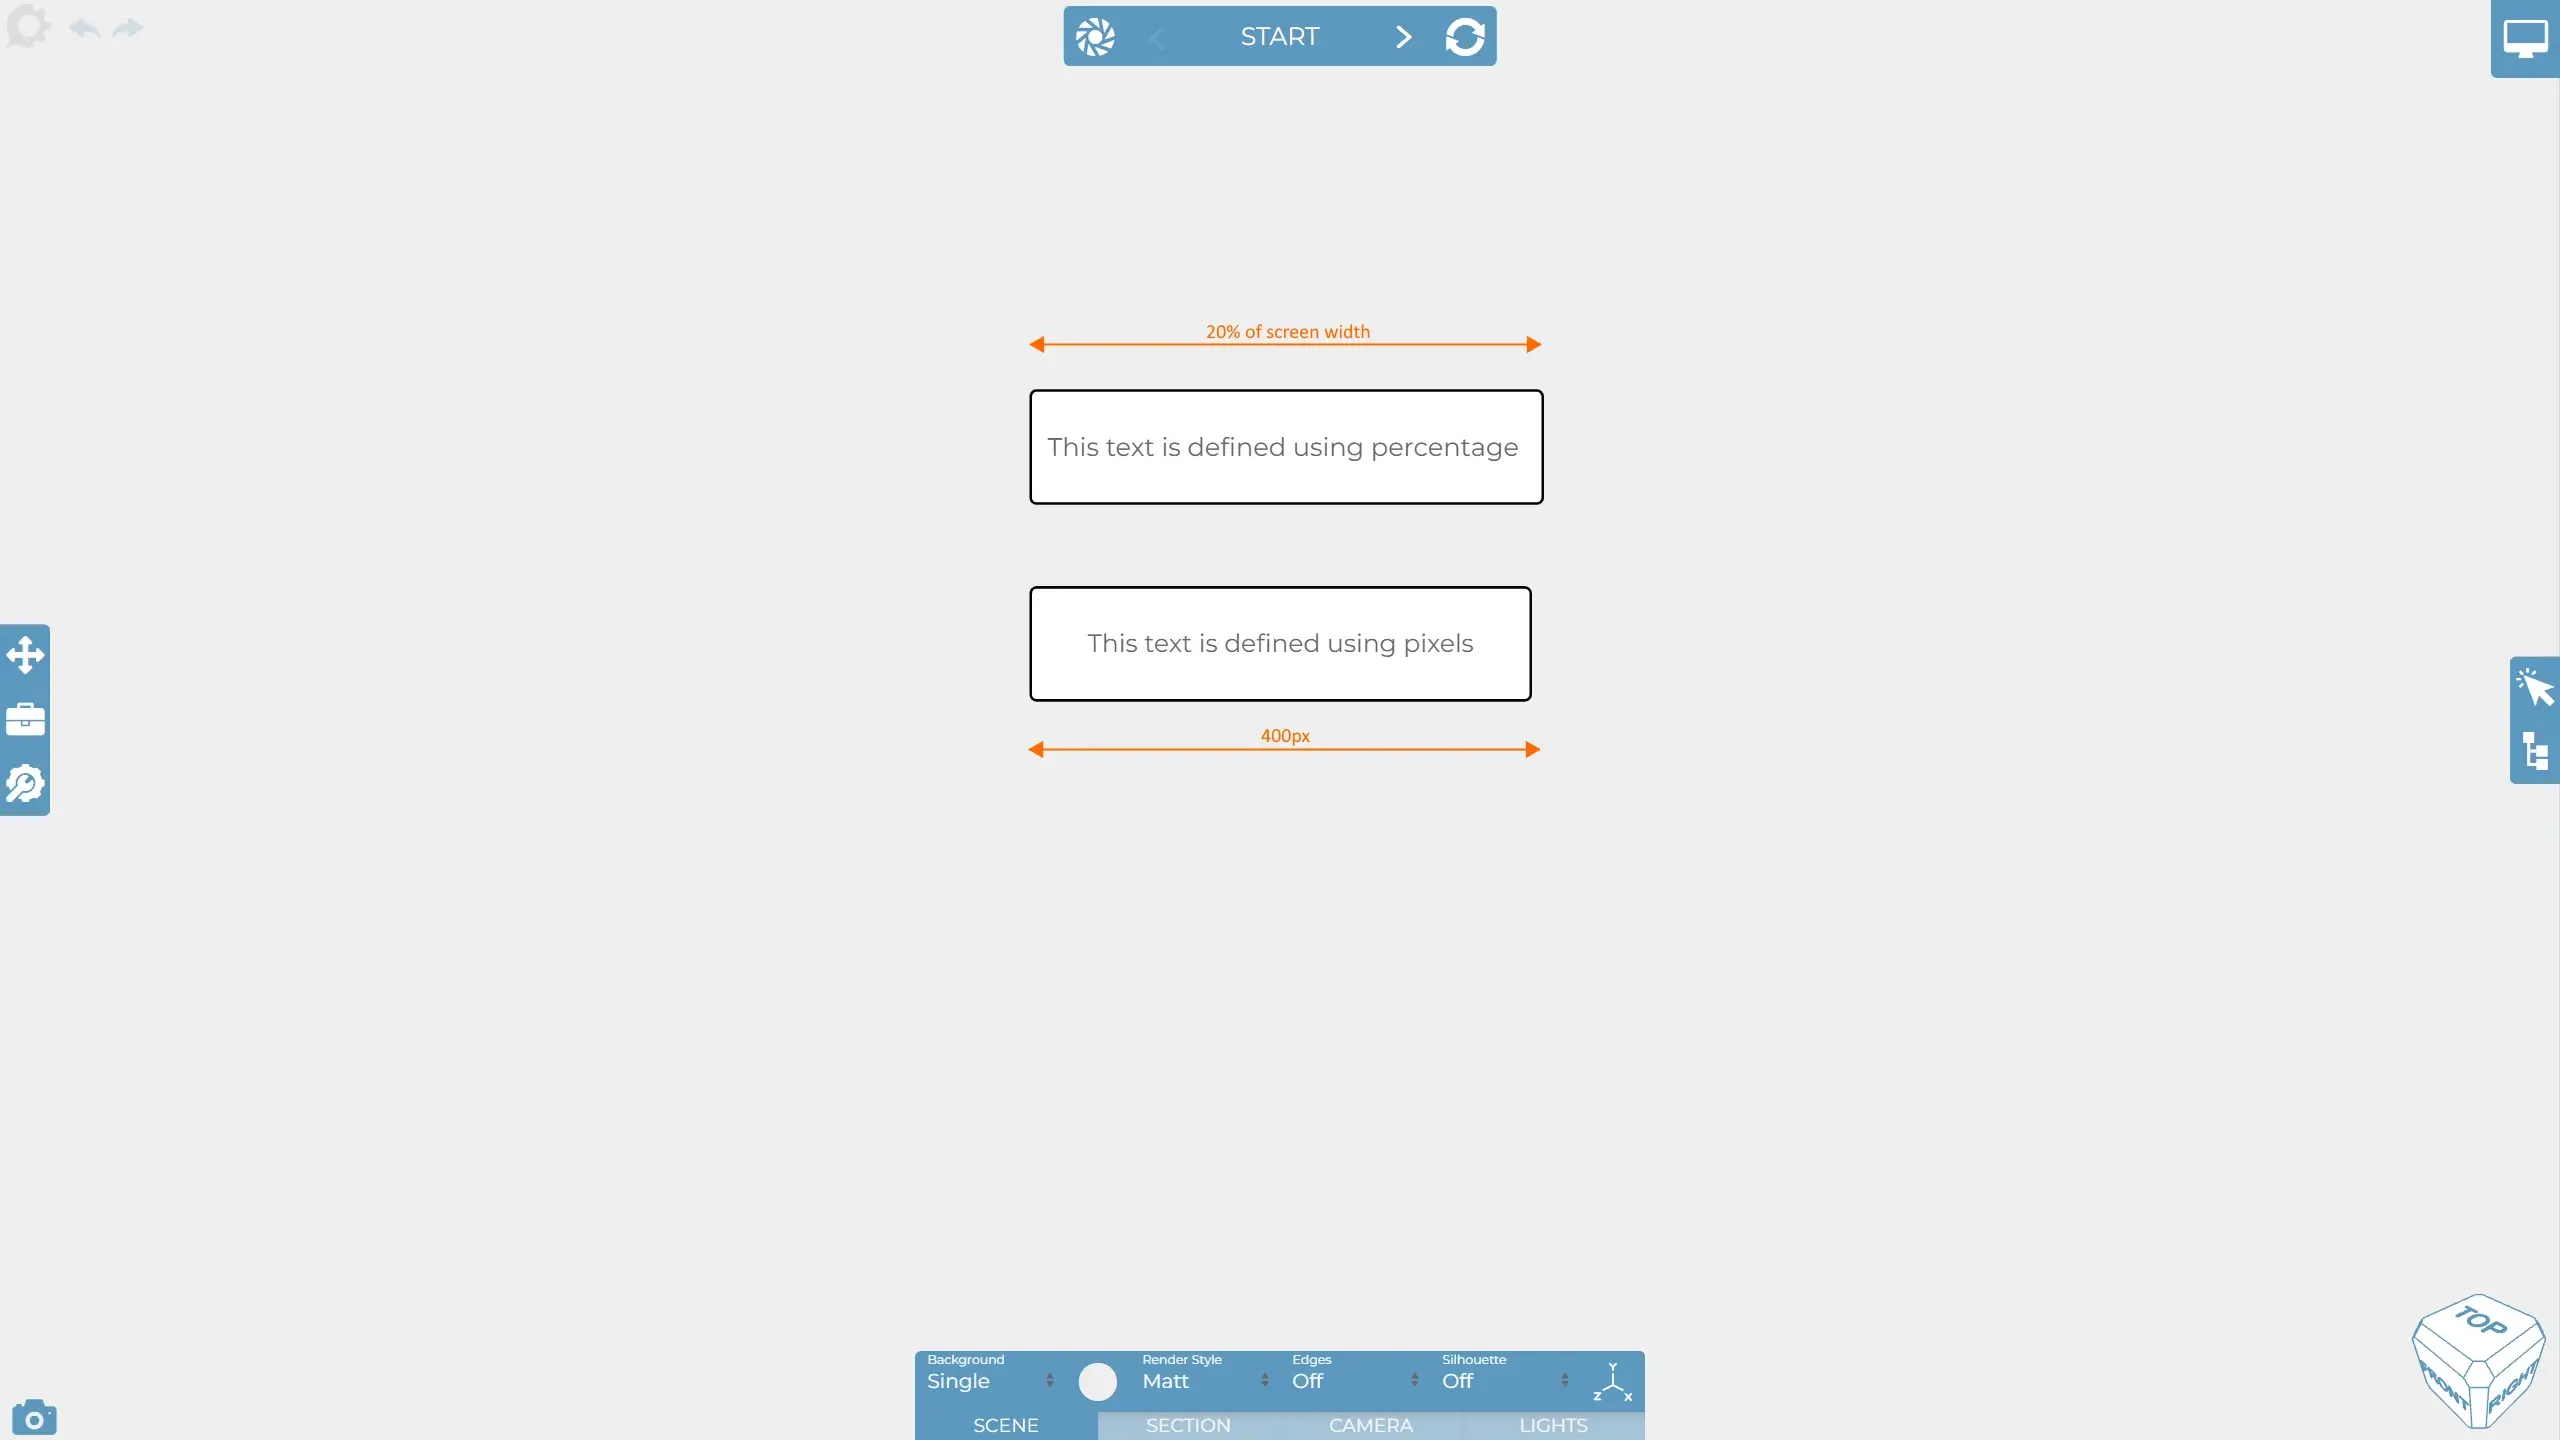Switch to the SECTION tab

[x=1189, y=1424]
